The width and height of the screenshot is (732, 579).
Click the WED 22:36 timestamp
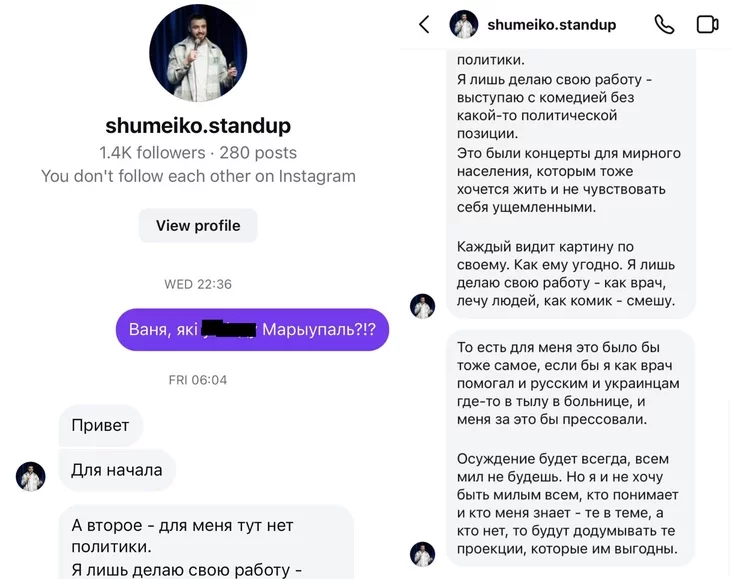tap(198, 284)
